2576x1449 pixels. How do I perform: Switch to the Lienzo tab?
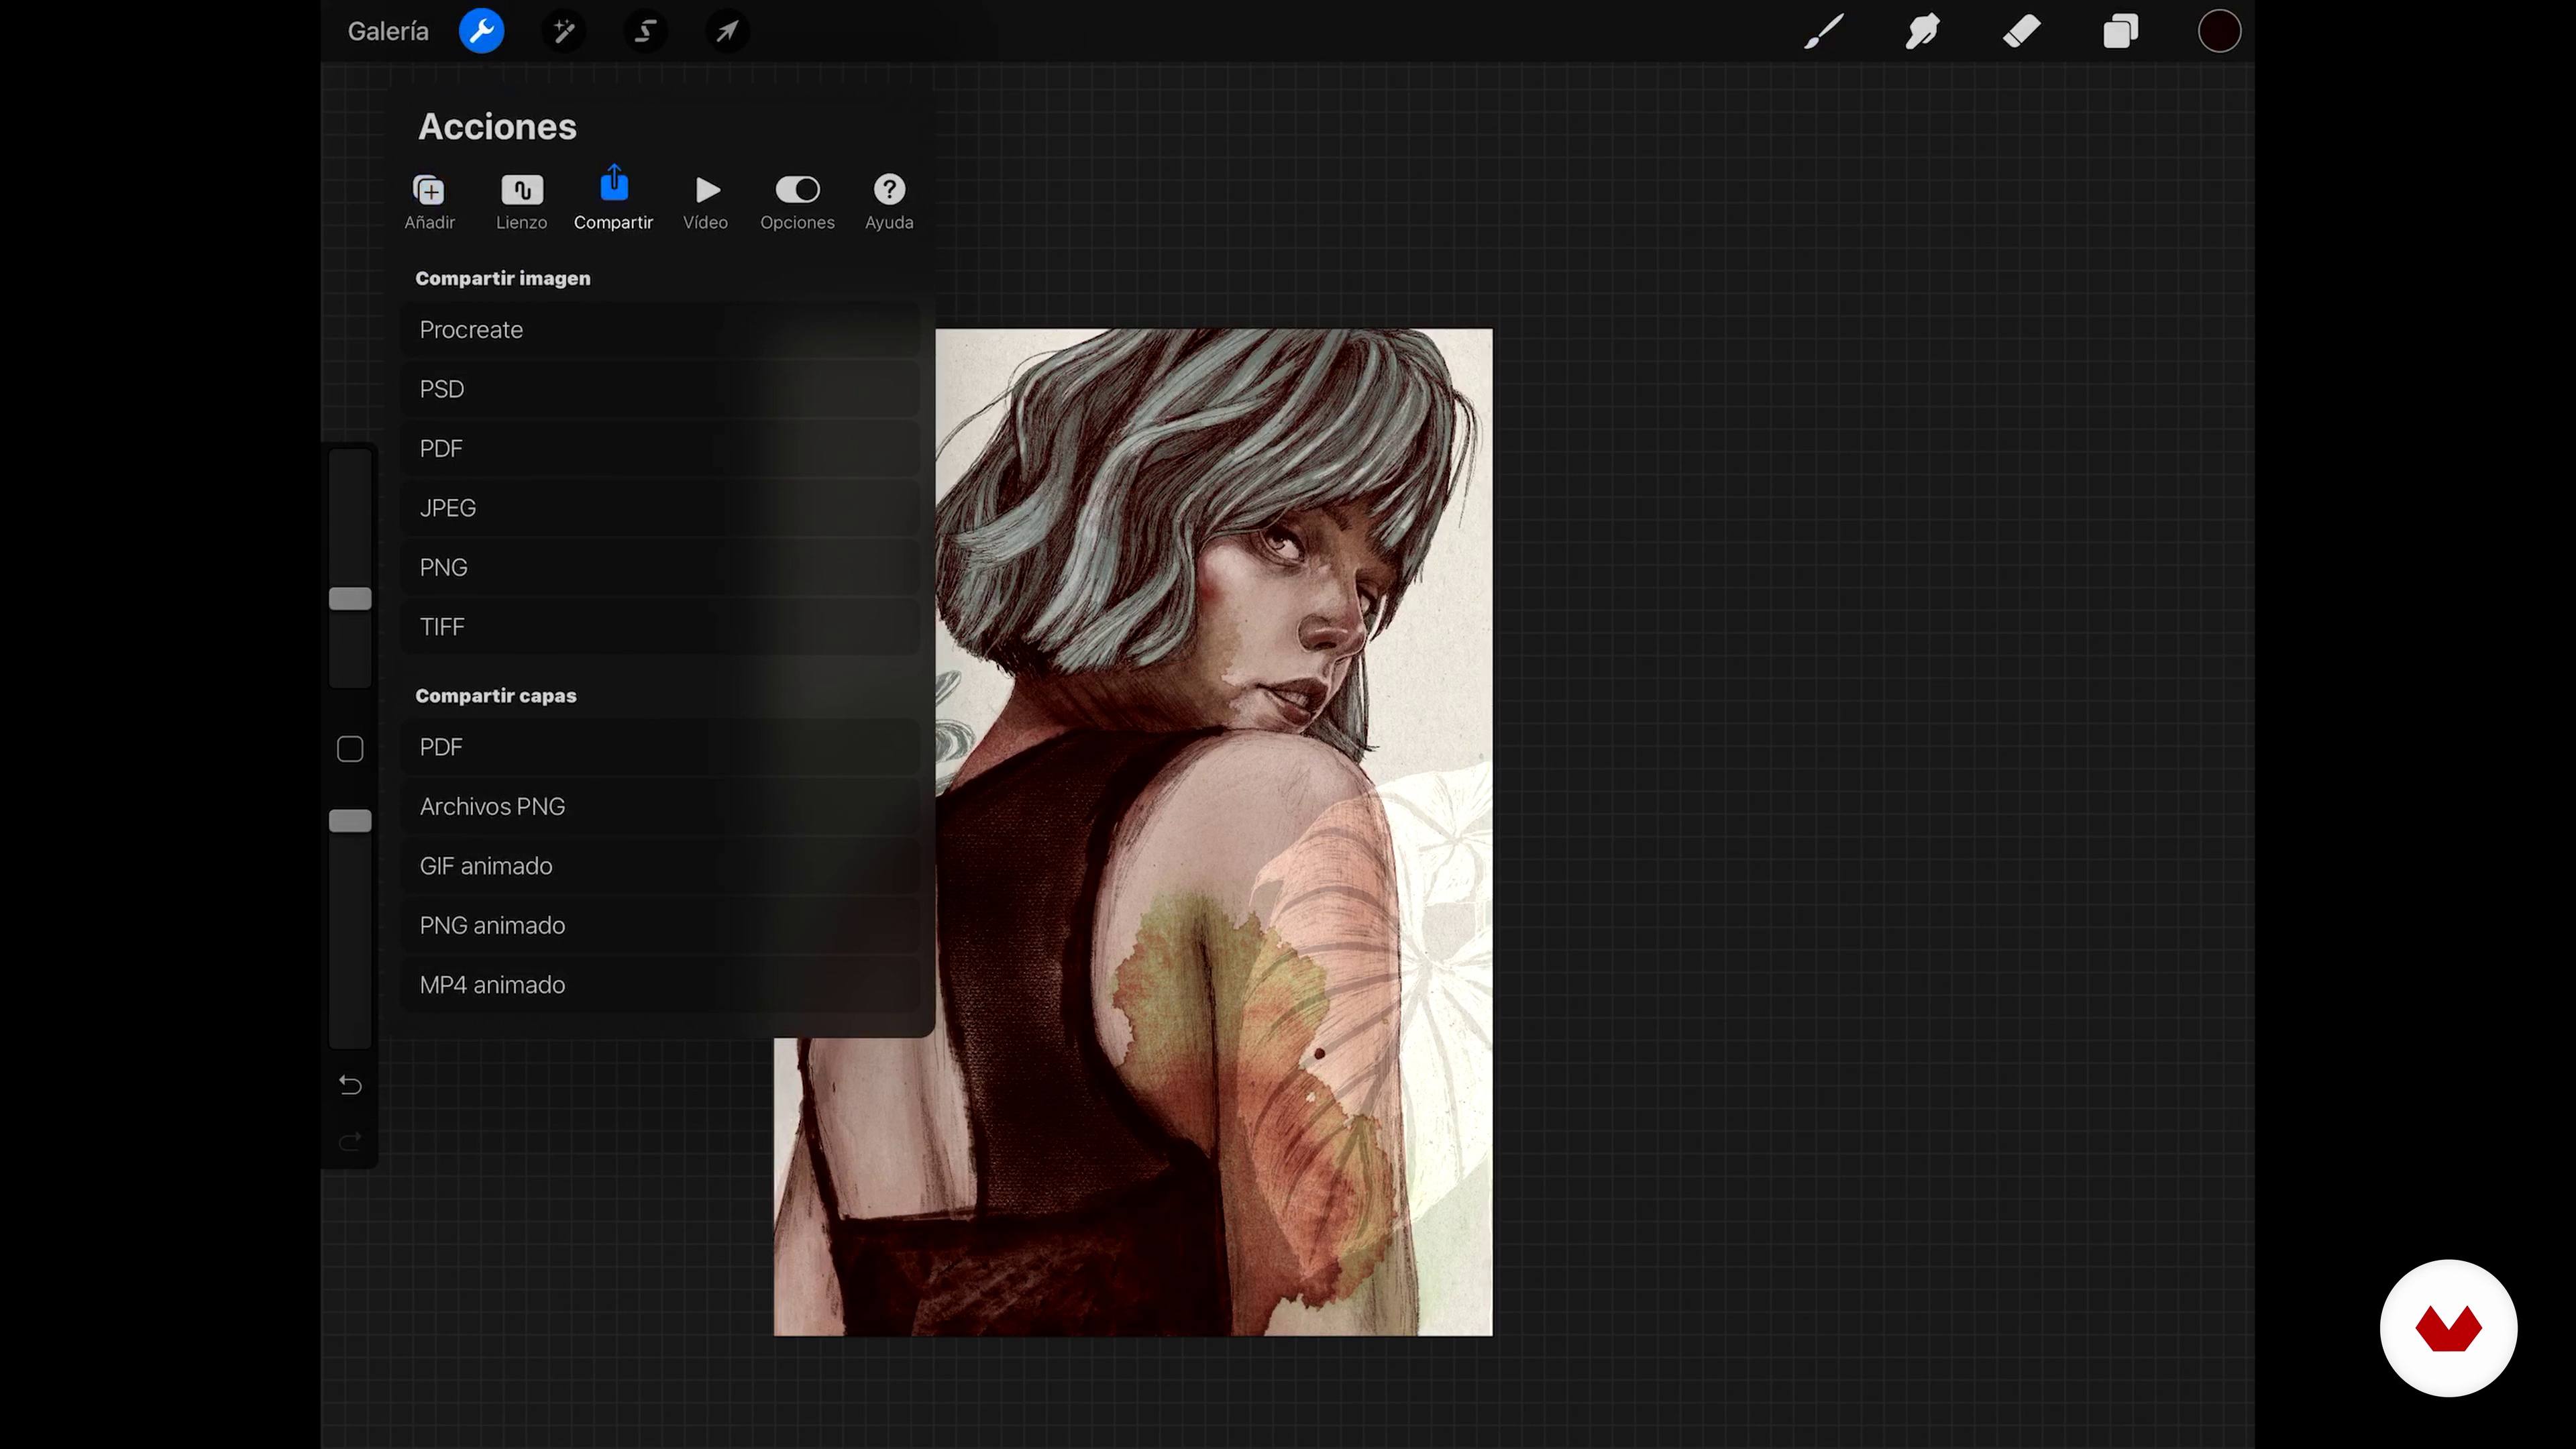coord(521,201)
